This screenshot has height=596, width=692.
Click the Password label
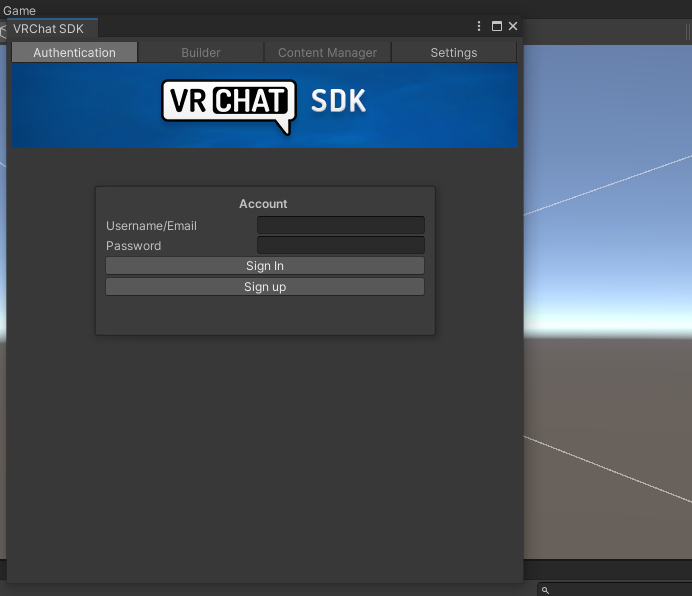point(134,245)
